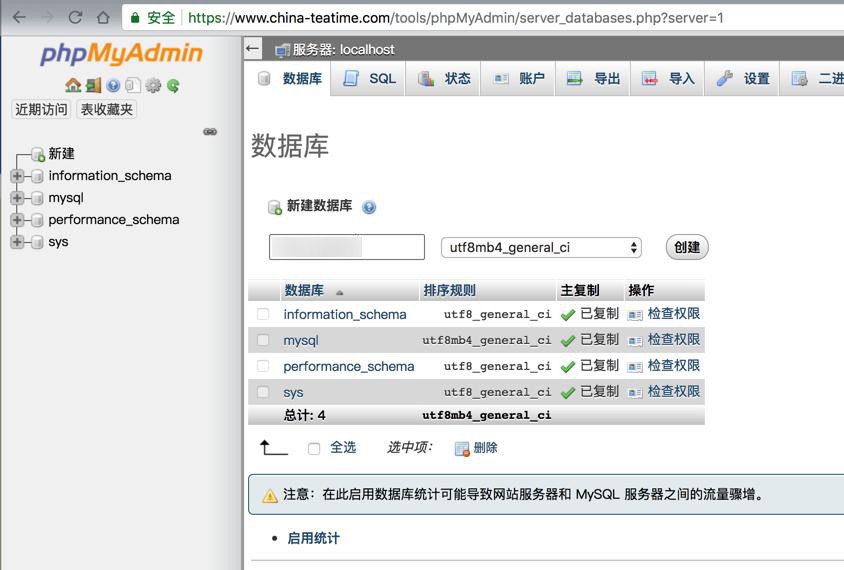Open the utf8mb4_general_ci collation dropdown
The width and height of the screenshot is (844, 570).
pos(541,248)
